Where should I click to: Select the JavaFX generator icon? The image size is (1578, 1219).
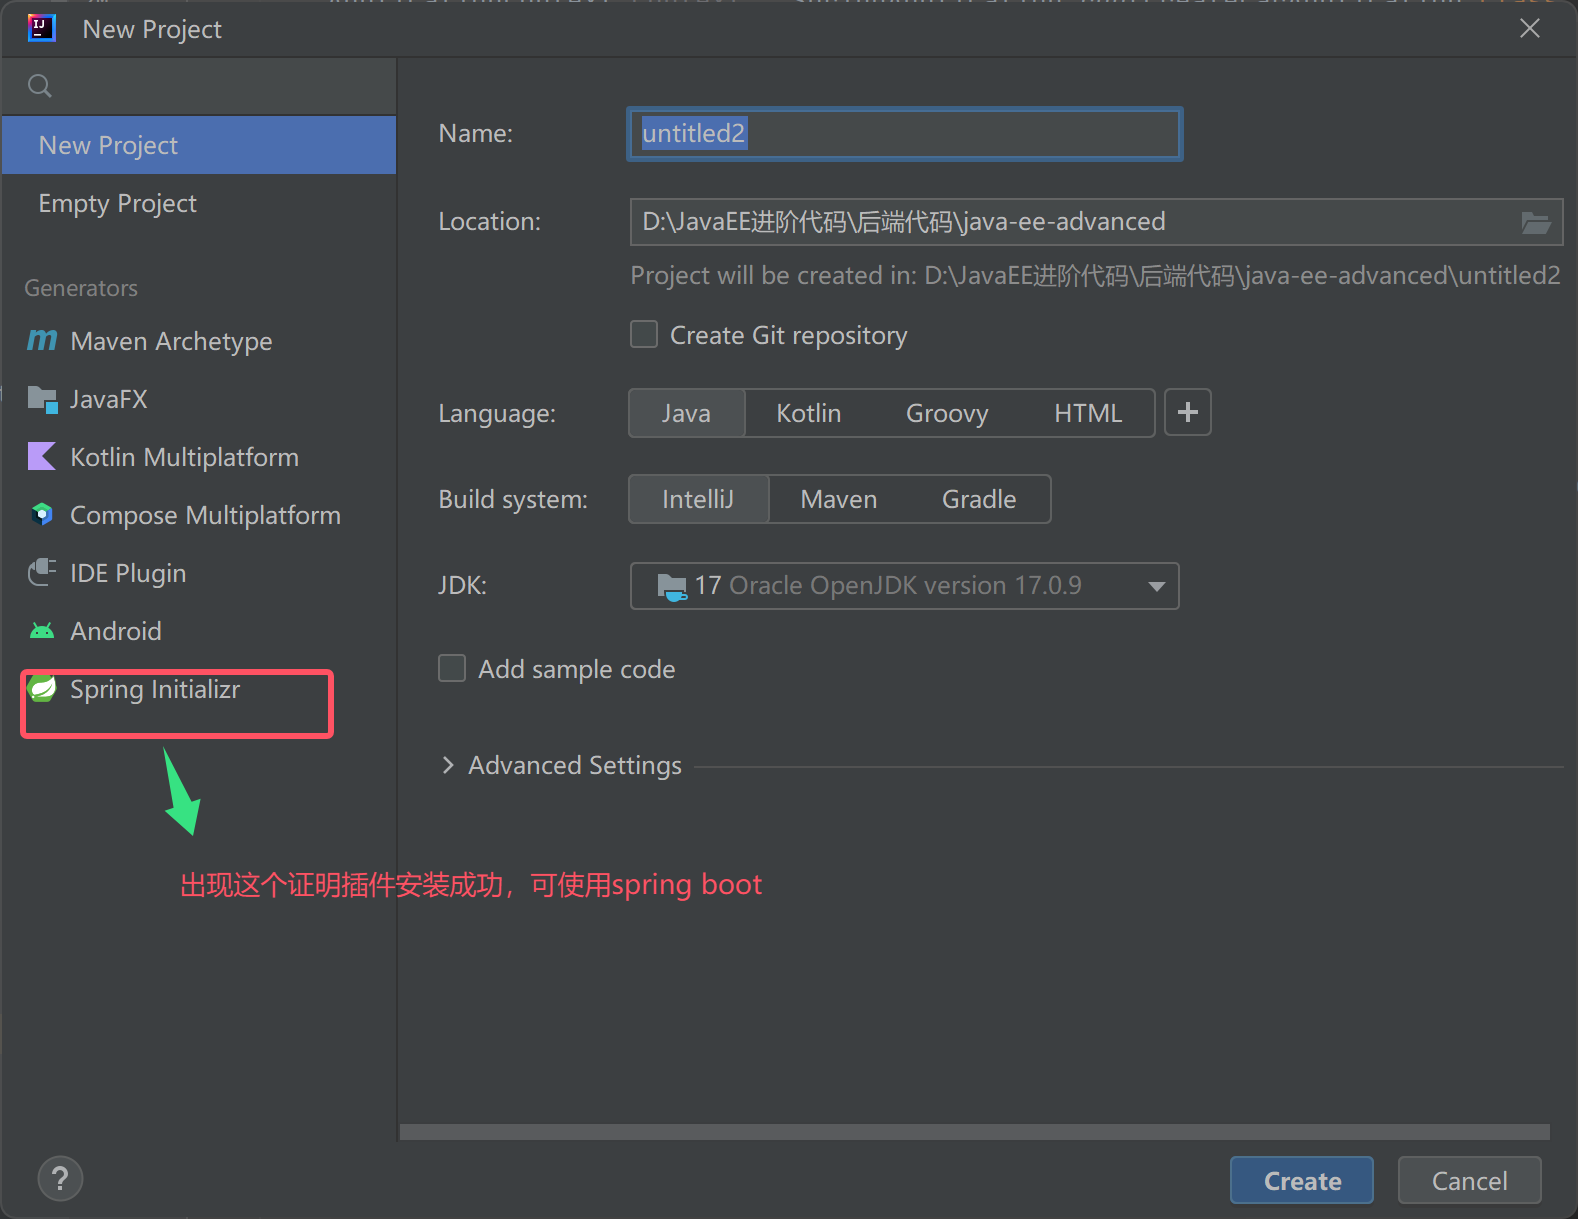42,399
